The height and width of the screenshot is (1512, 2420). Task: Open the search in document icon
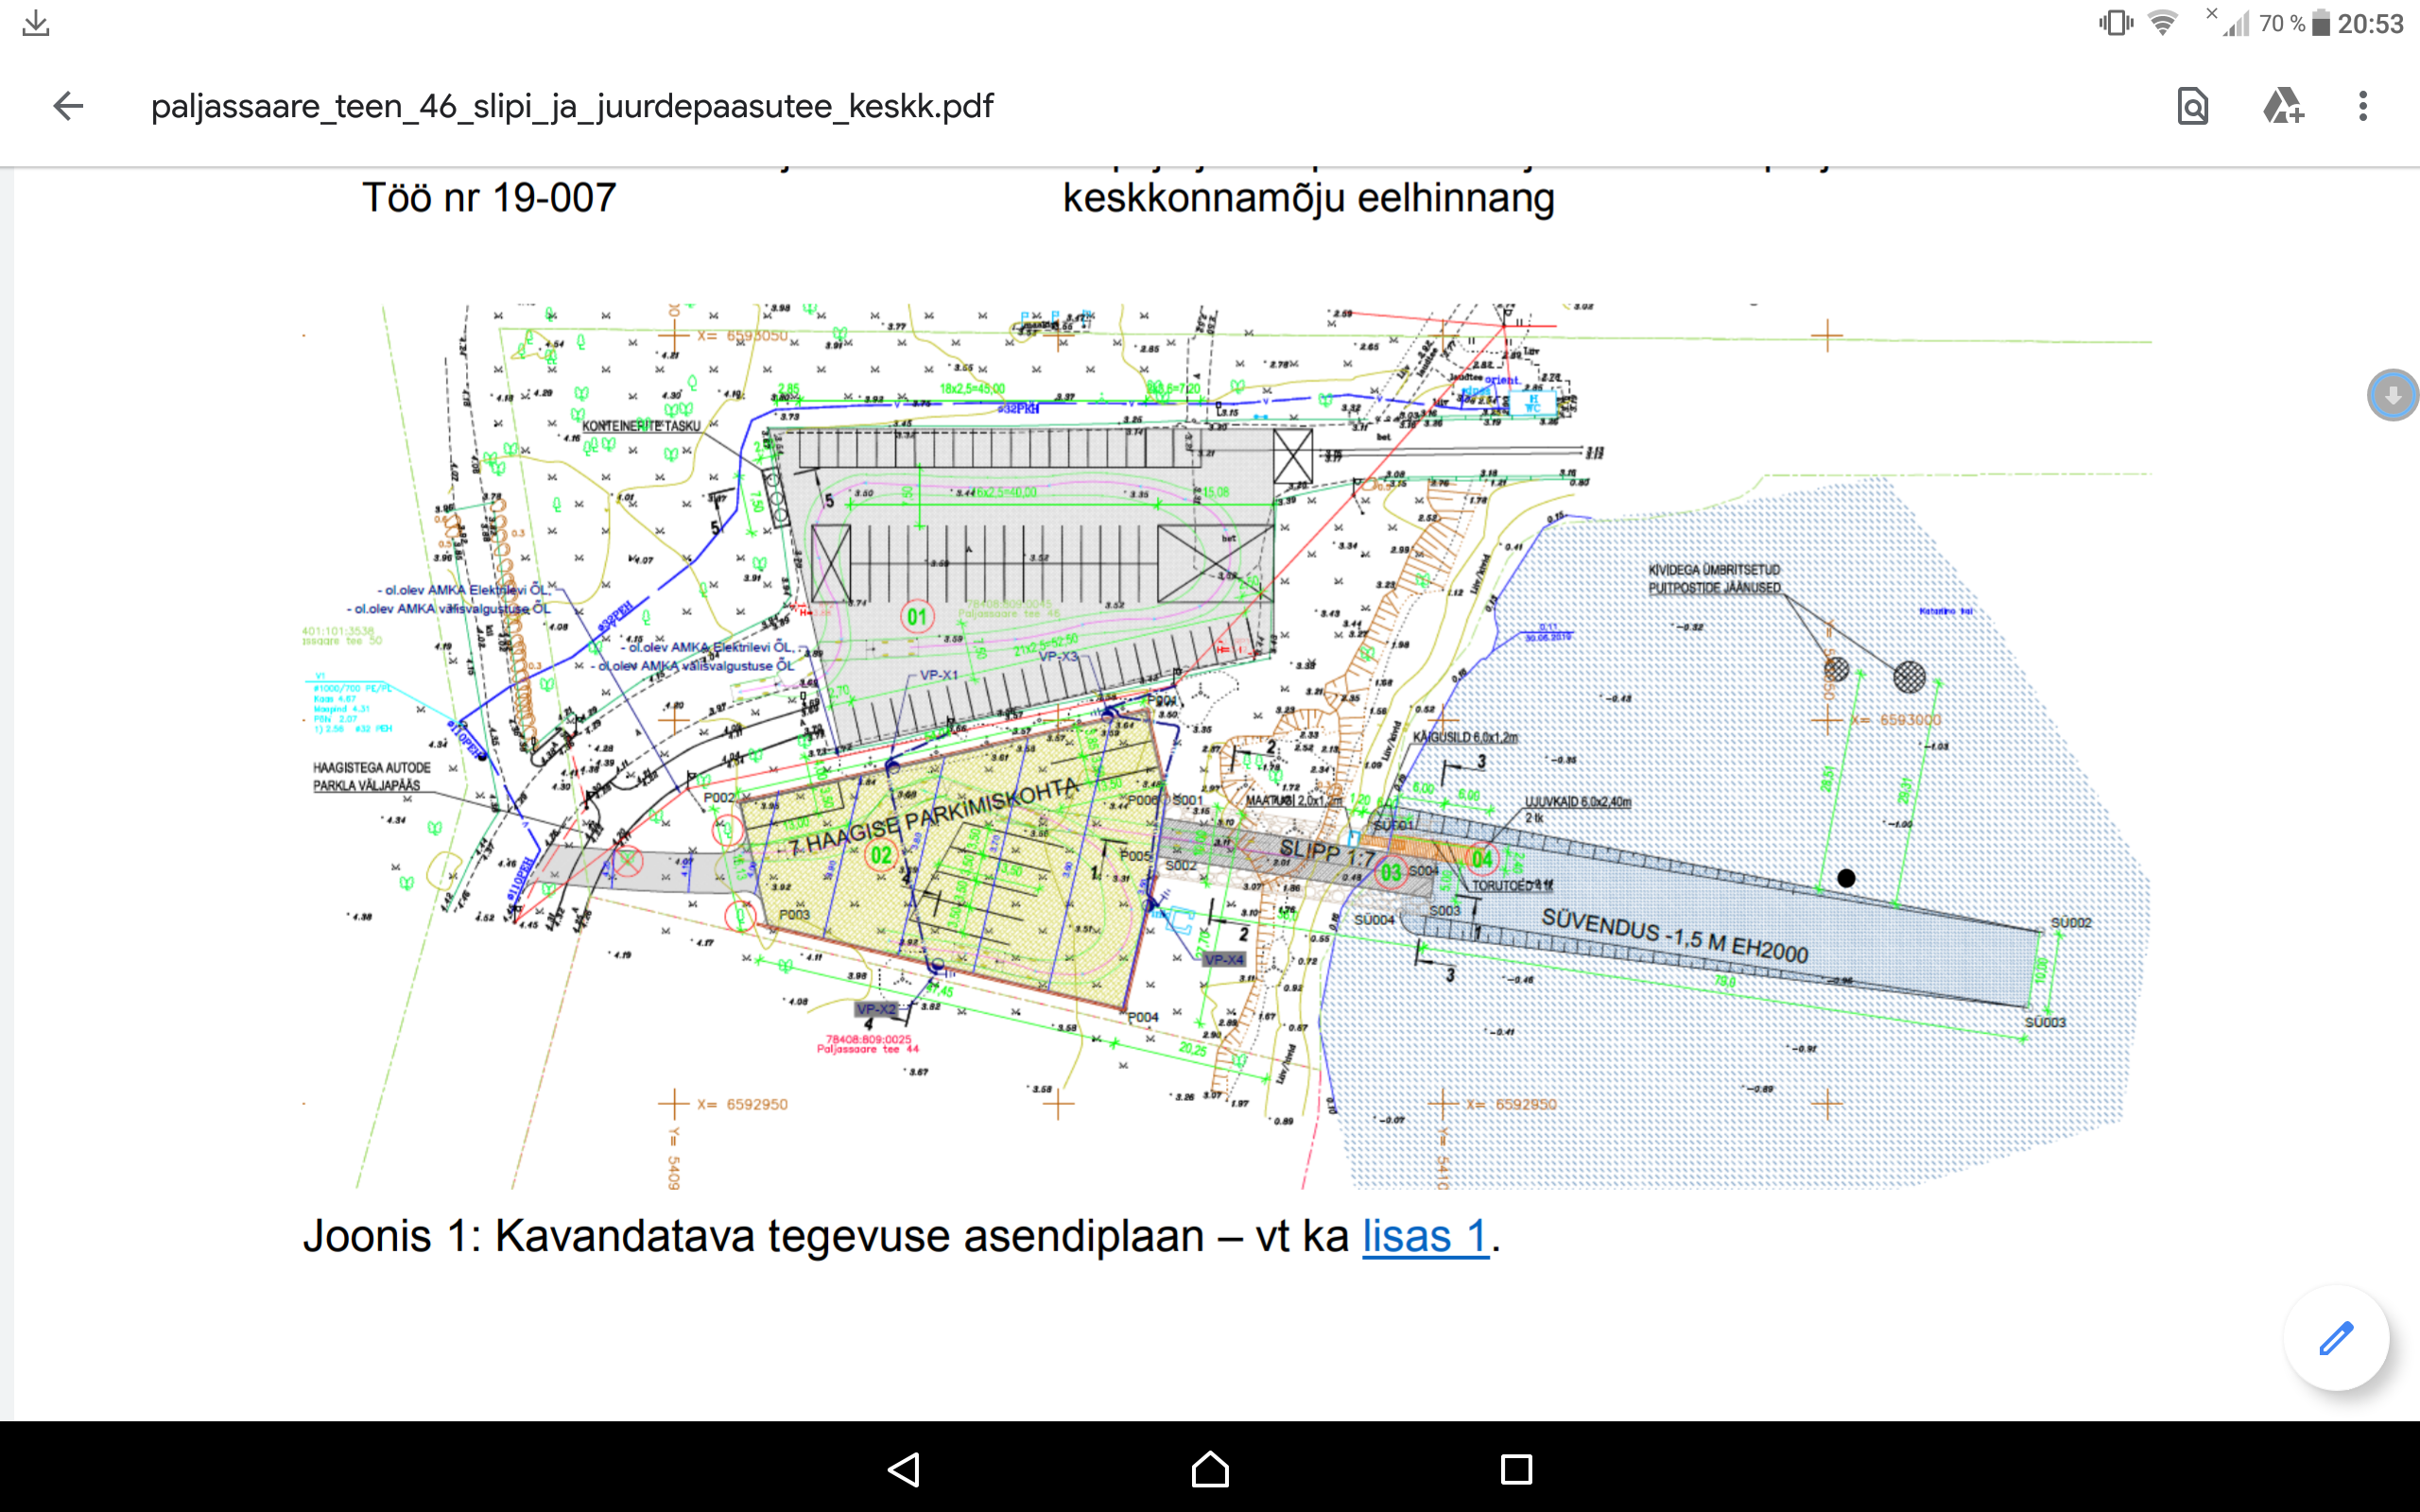[x=2192, y=106]
